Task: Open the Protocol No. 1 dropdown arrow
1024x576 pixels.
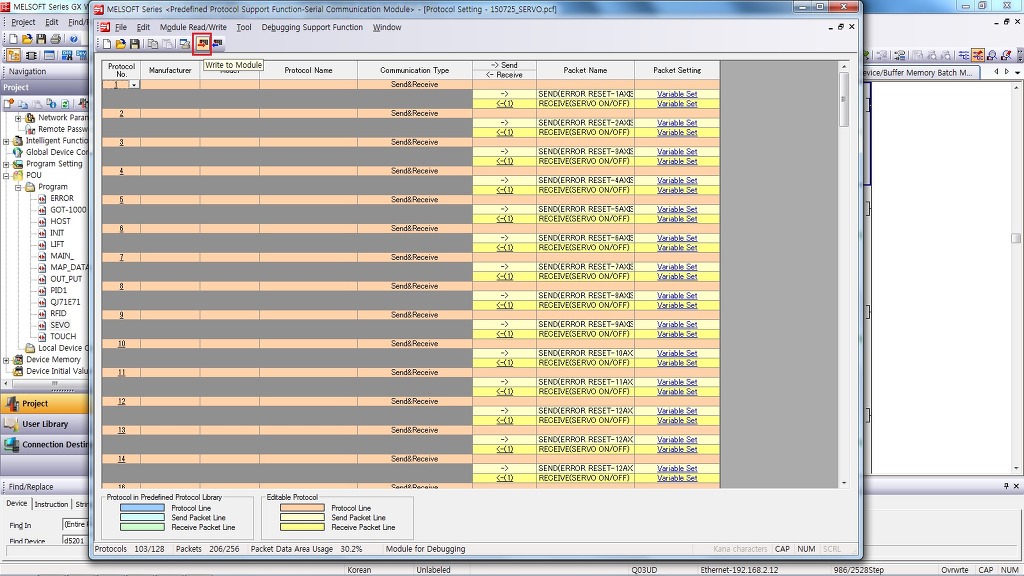Action: (134, 85)
